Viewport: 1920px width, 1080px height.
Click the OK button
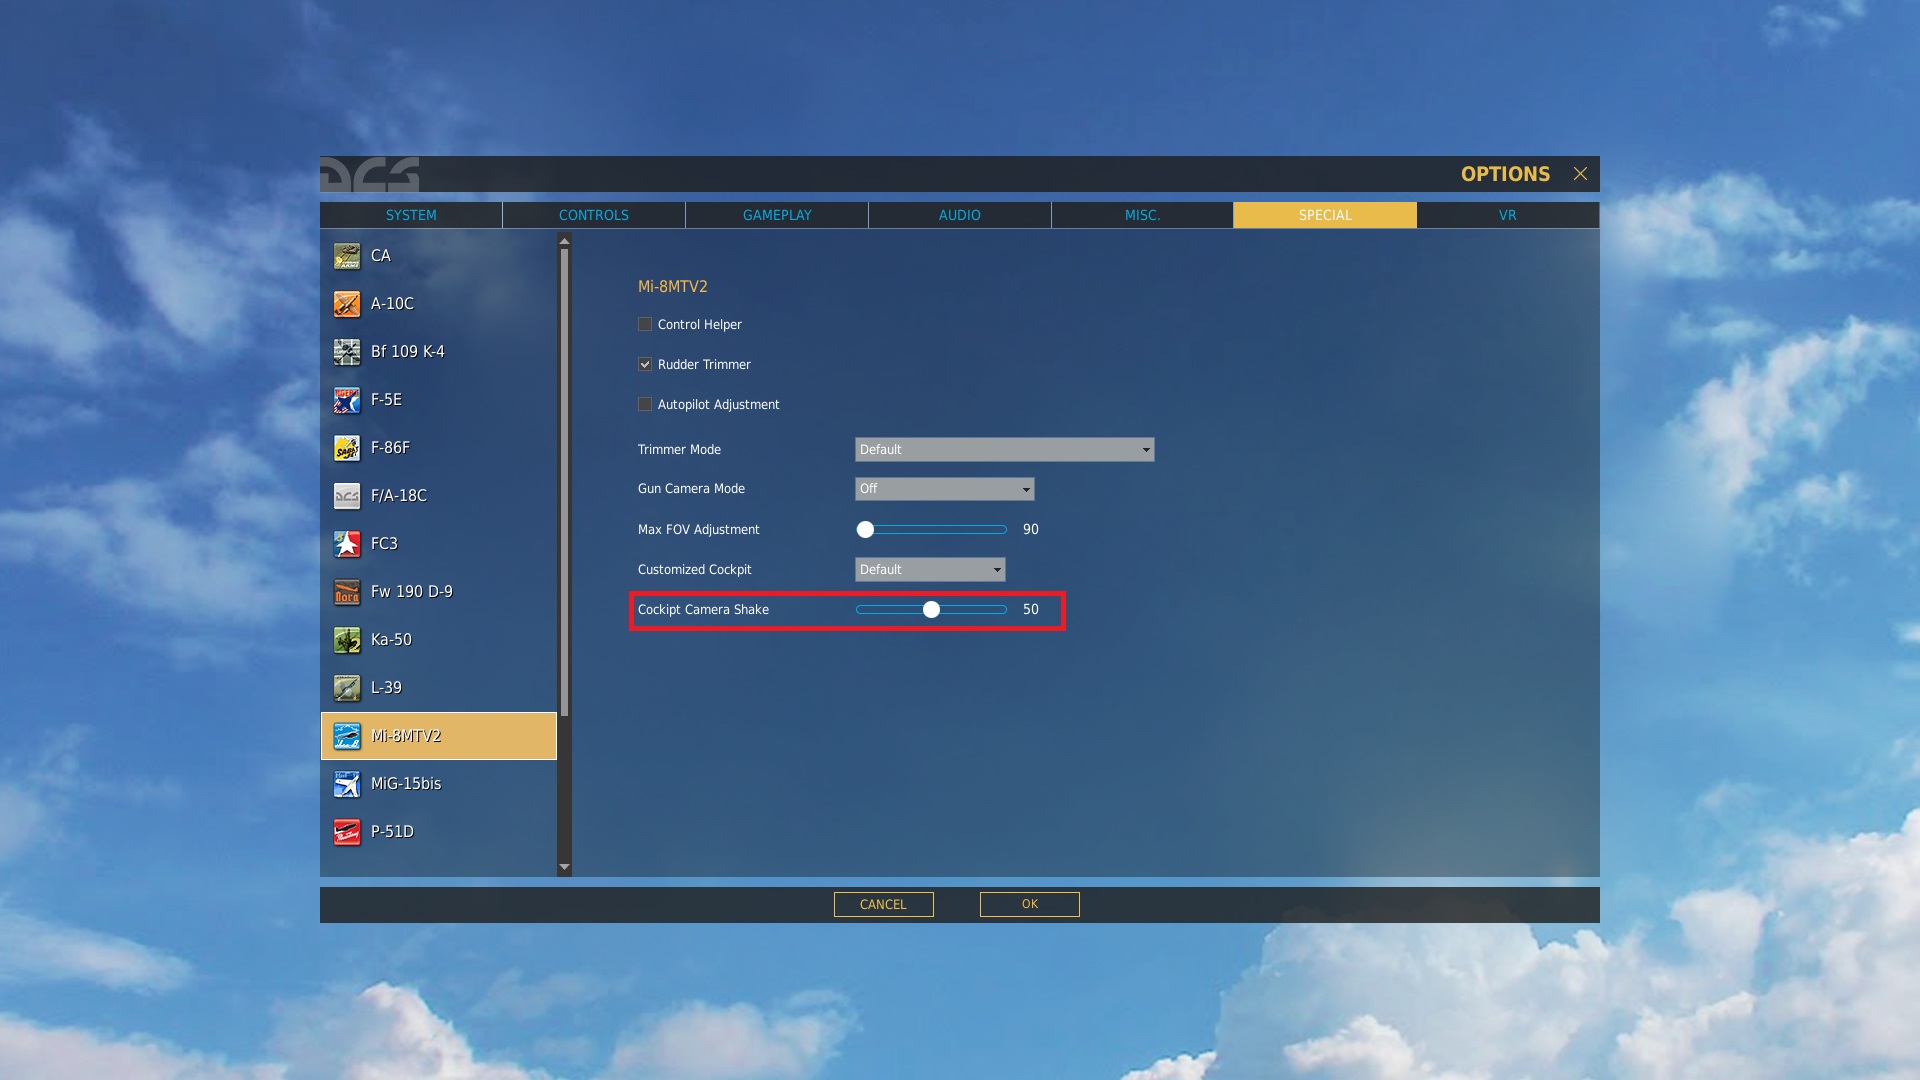tap(1030, 904)
